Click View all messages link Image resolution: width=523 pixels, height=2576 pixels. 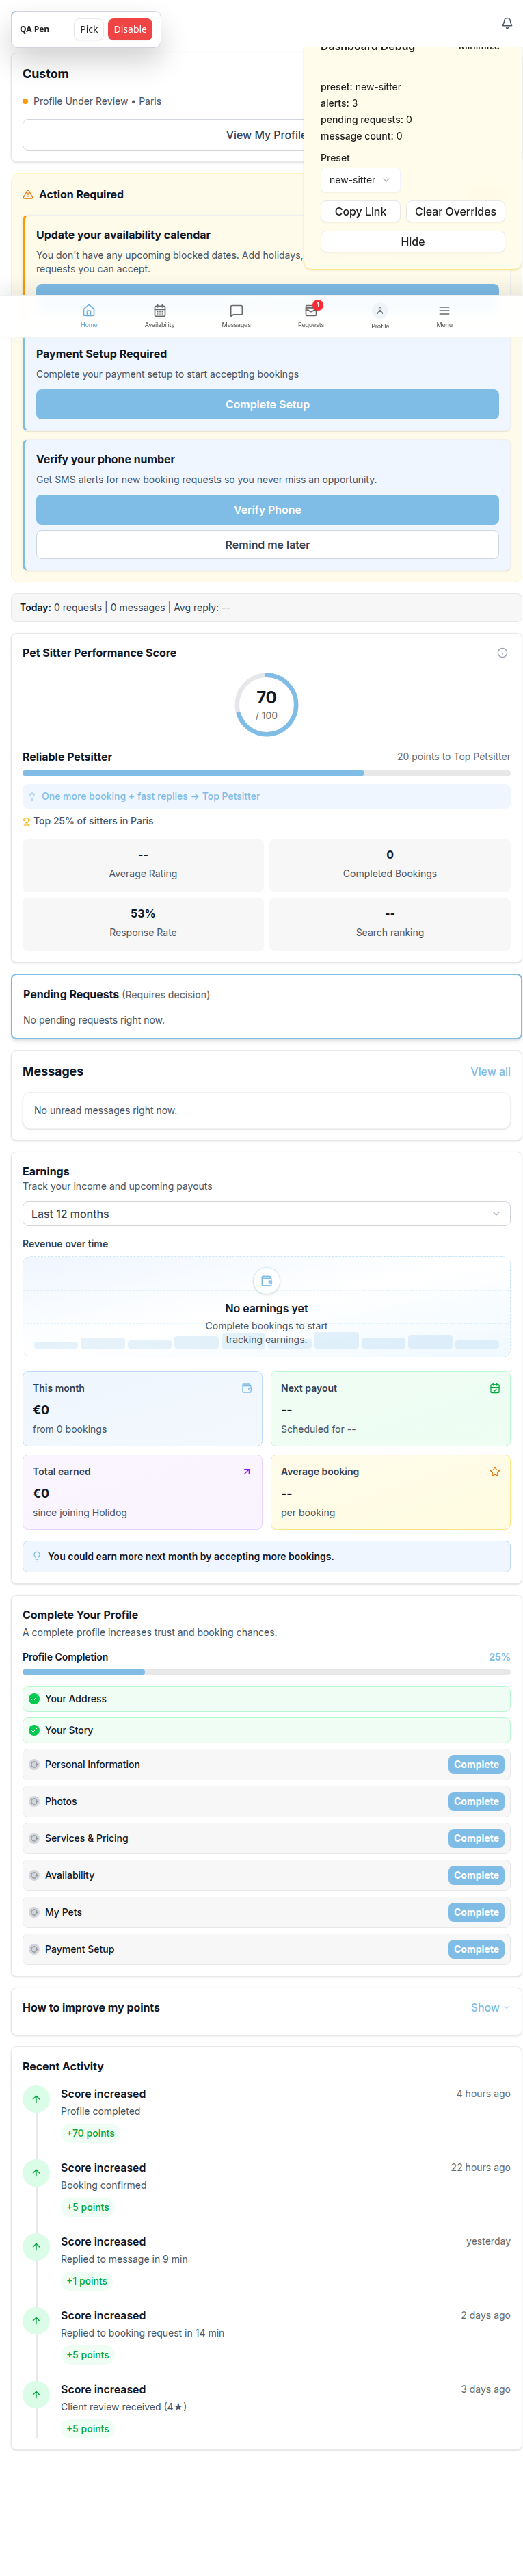coord(490,1071)
